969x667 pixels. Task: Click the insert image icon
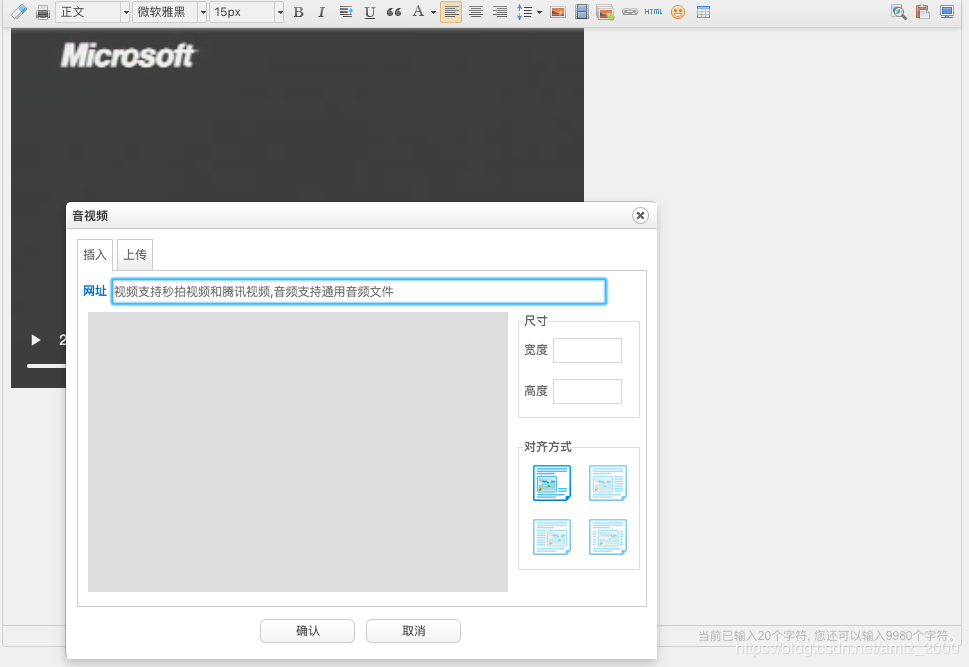point(558,12)
